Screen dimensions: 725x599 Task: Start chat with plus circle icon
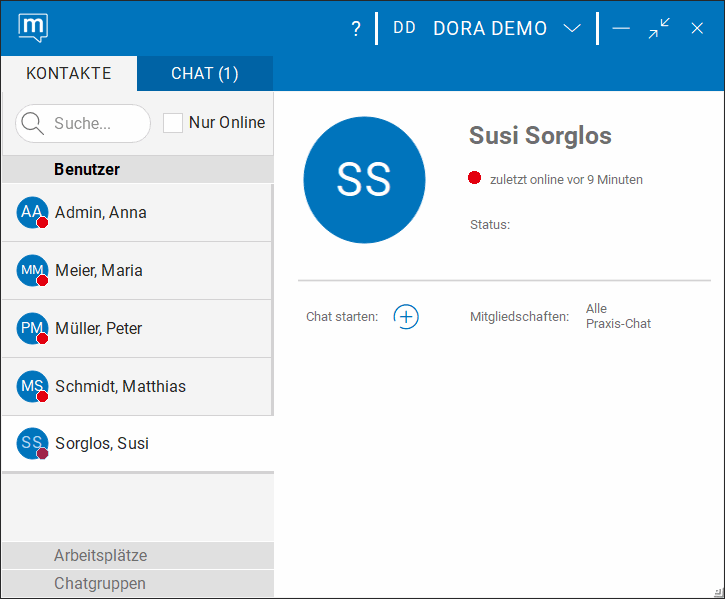(x=406, y=317)
